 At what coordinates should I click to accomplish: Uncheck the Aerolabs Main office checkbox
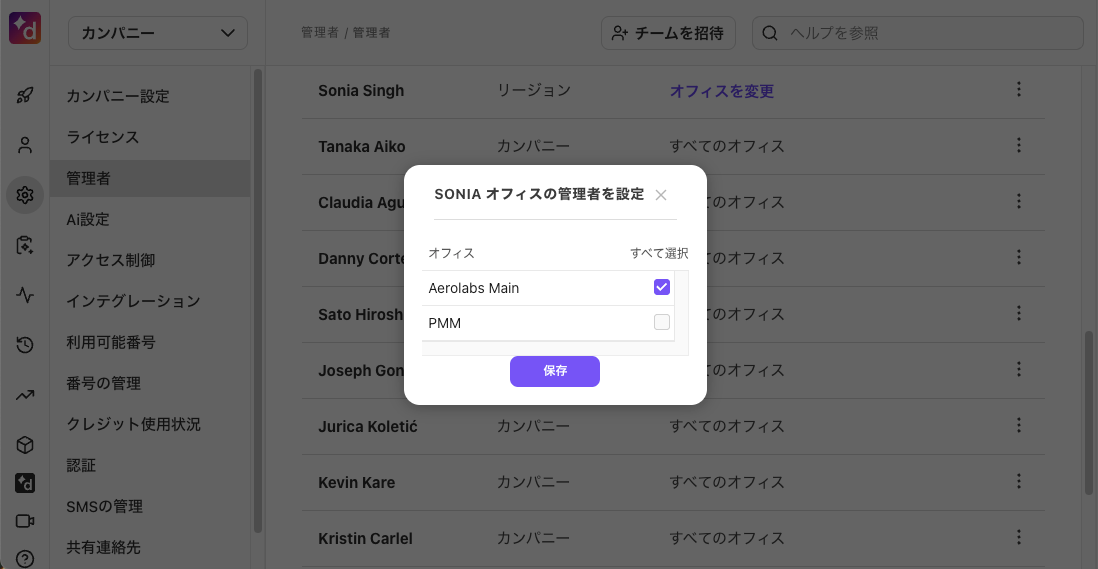662,287
